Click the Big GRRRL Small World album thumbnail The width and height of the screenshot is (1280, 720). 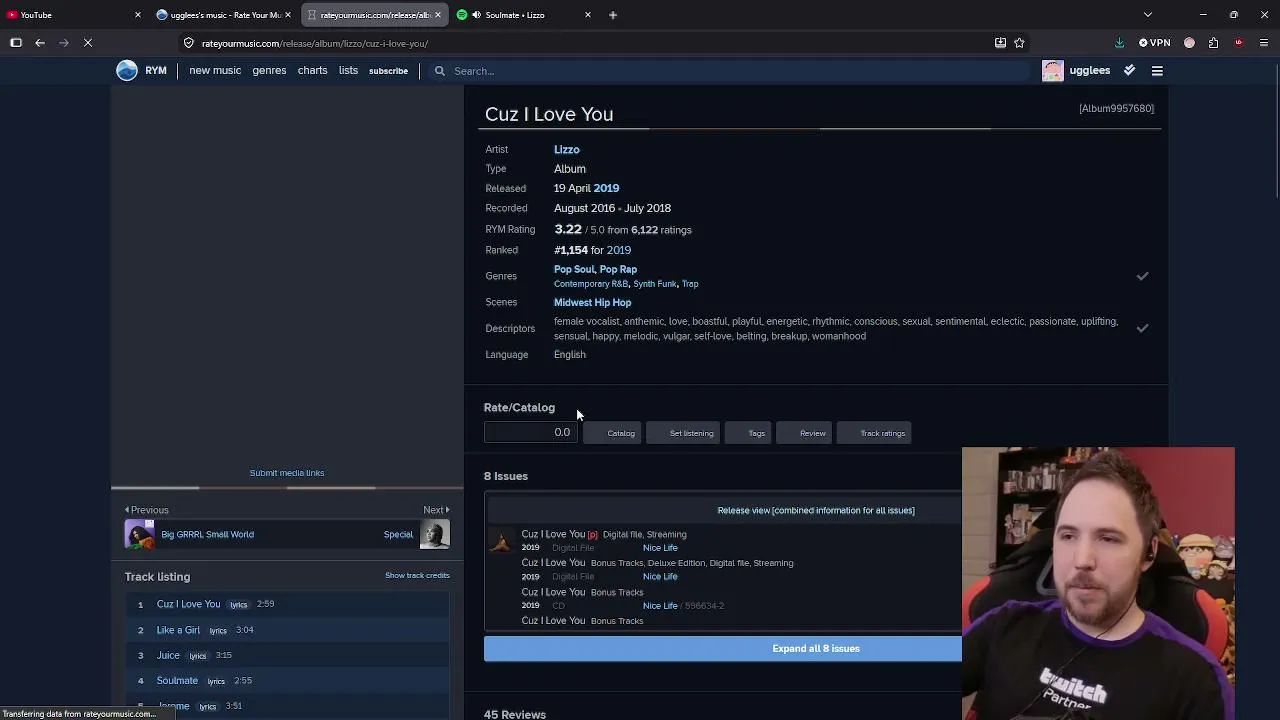[x=140, y=534]
